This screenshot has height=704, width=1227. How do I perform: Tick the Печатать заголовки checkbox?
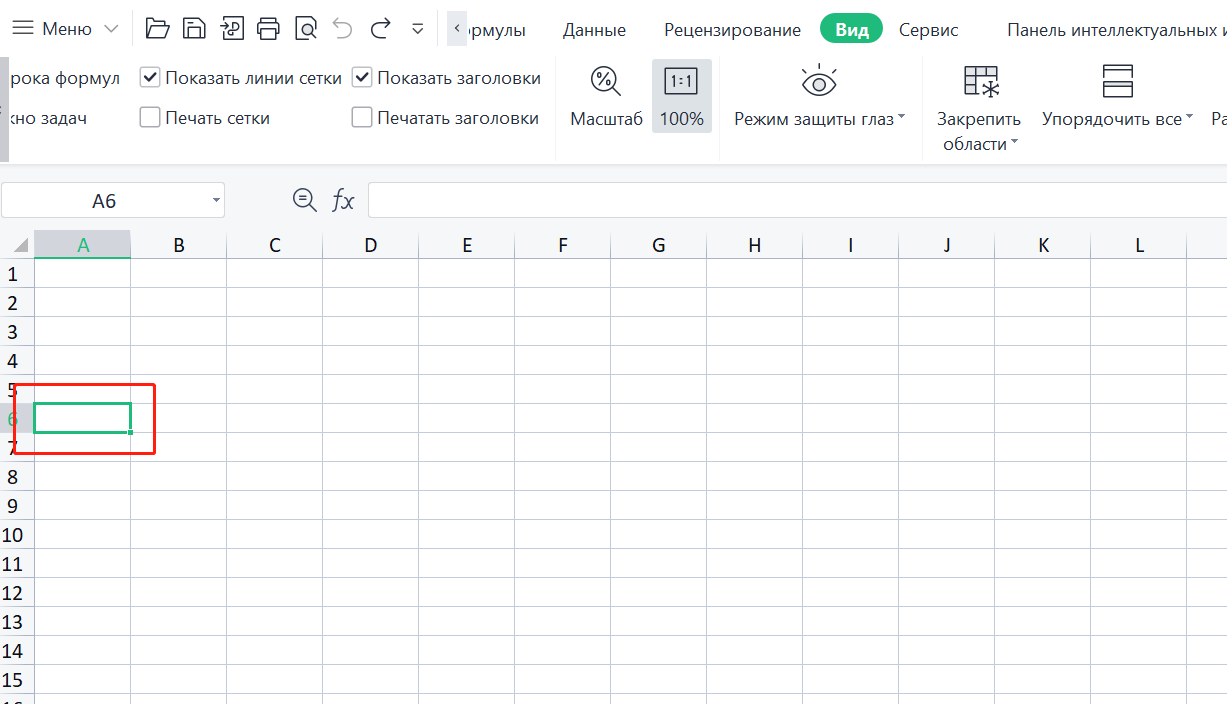(x=362, y=118)
